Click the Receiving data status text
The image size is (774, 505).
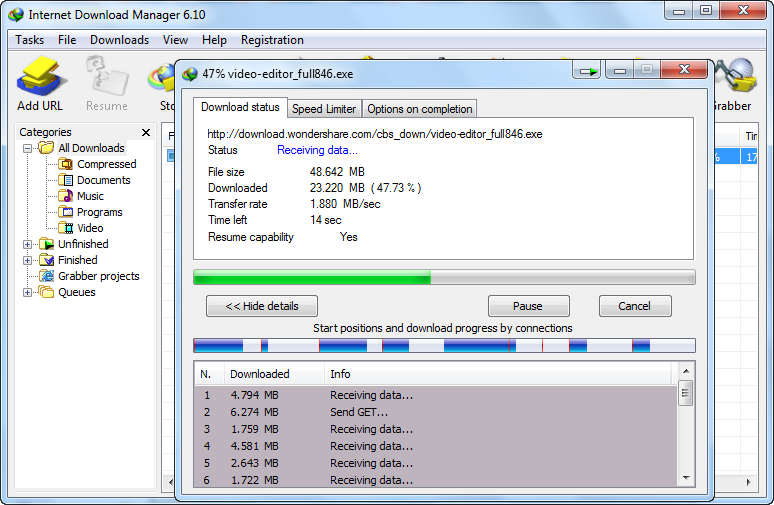(317, 150)
